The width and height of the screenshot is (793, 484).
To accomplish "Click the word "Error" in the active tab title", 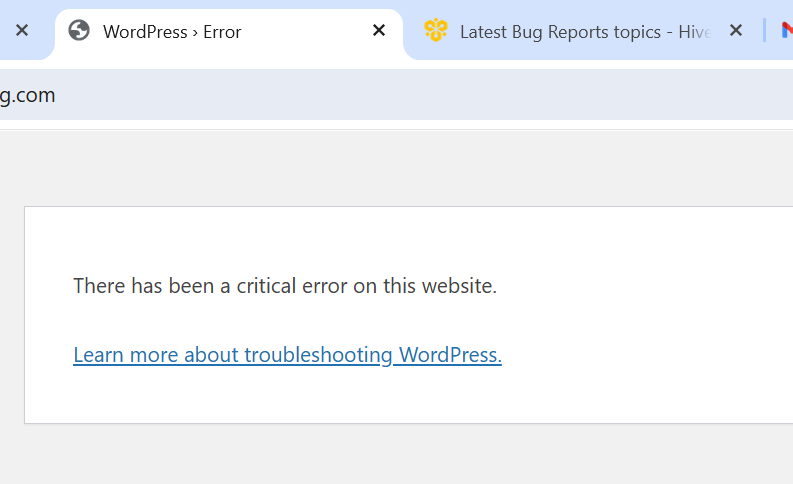I will coord(222,32).
